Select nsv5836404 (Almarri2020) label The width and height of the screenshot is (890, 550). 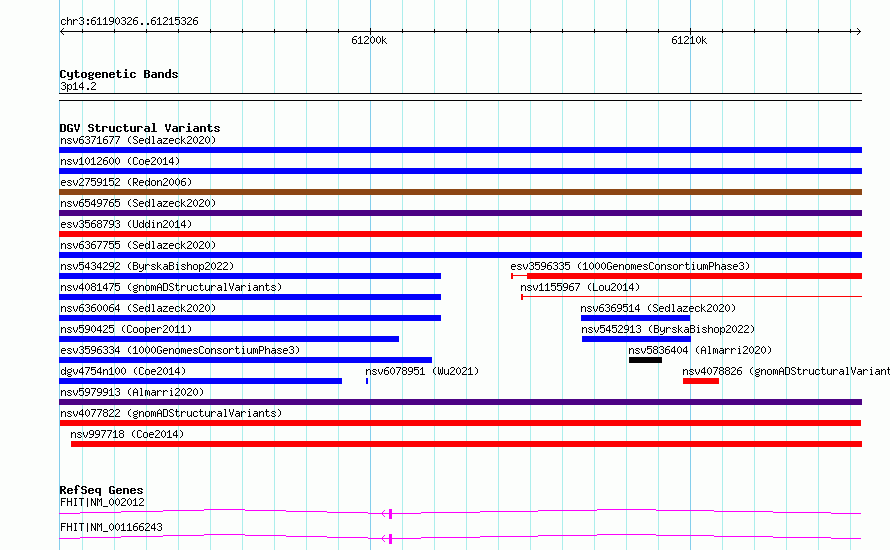tap(700, 350)
